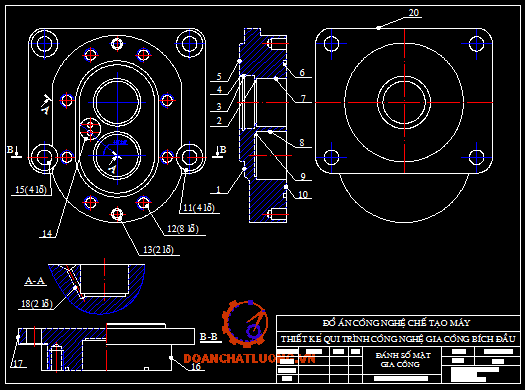The width and height of the screenshot is (525, 390).
Task: Select callout number 10 on the section view
Action: pyautogui.click(x=303, y=194)
